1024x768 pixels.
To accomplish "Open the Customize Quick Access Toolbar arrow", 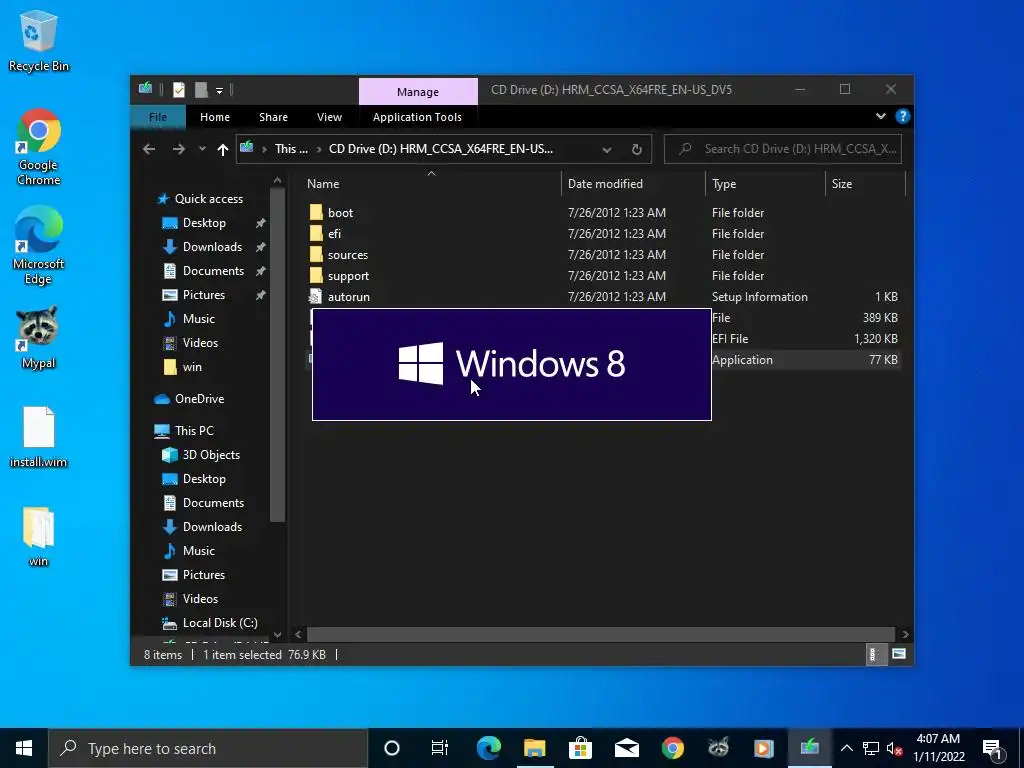I will point(219,90).
